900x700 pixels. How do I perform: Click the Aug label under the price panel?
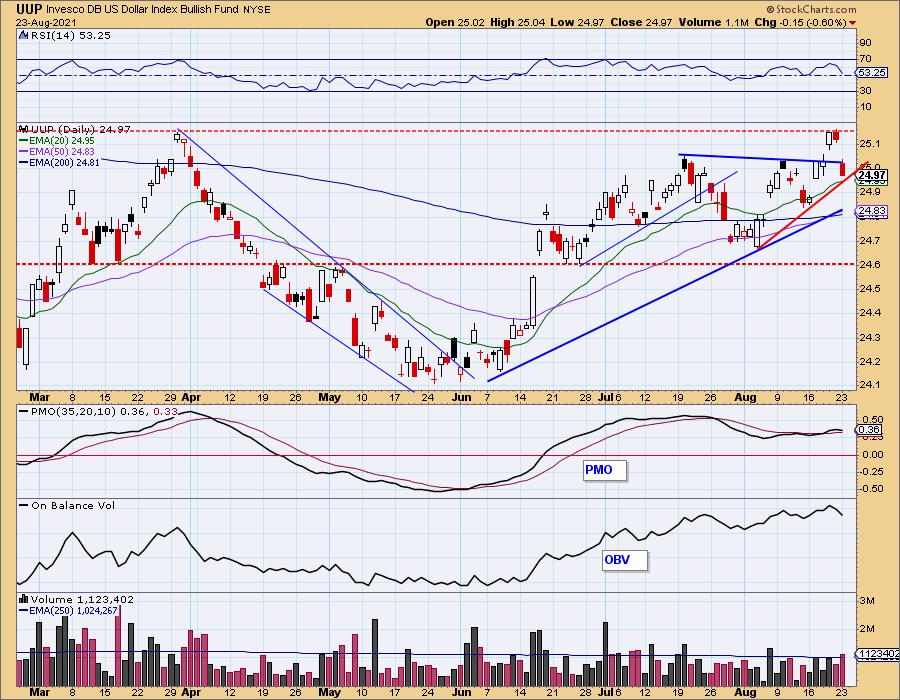(x=746, y=397)
